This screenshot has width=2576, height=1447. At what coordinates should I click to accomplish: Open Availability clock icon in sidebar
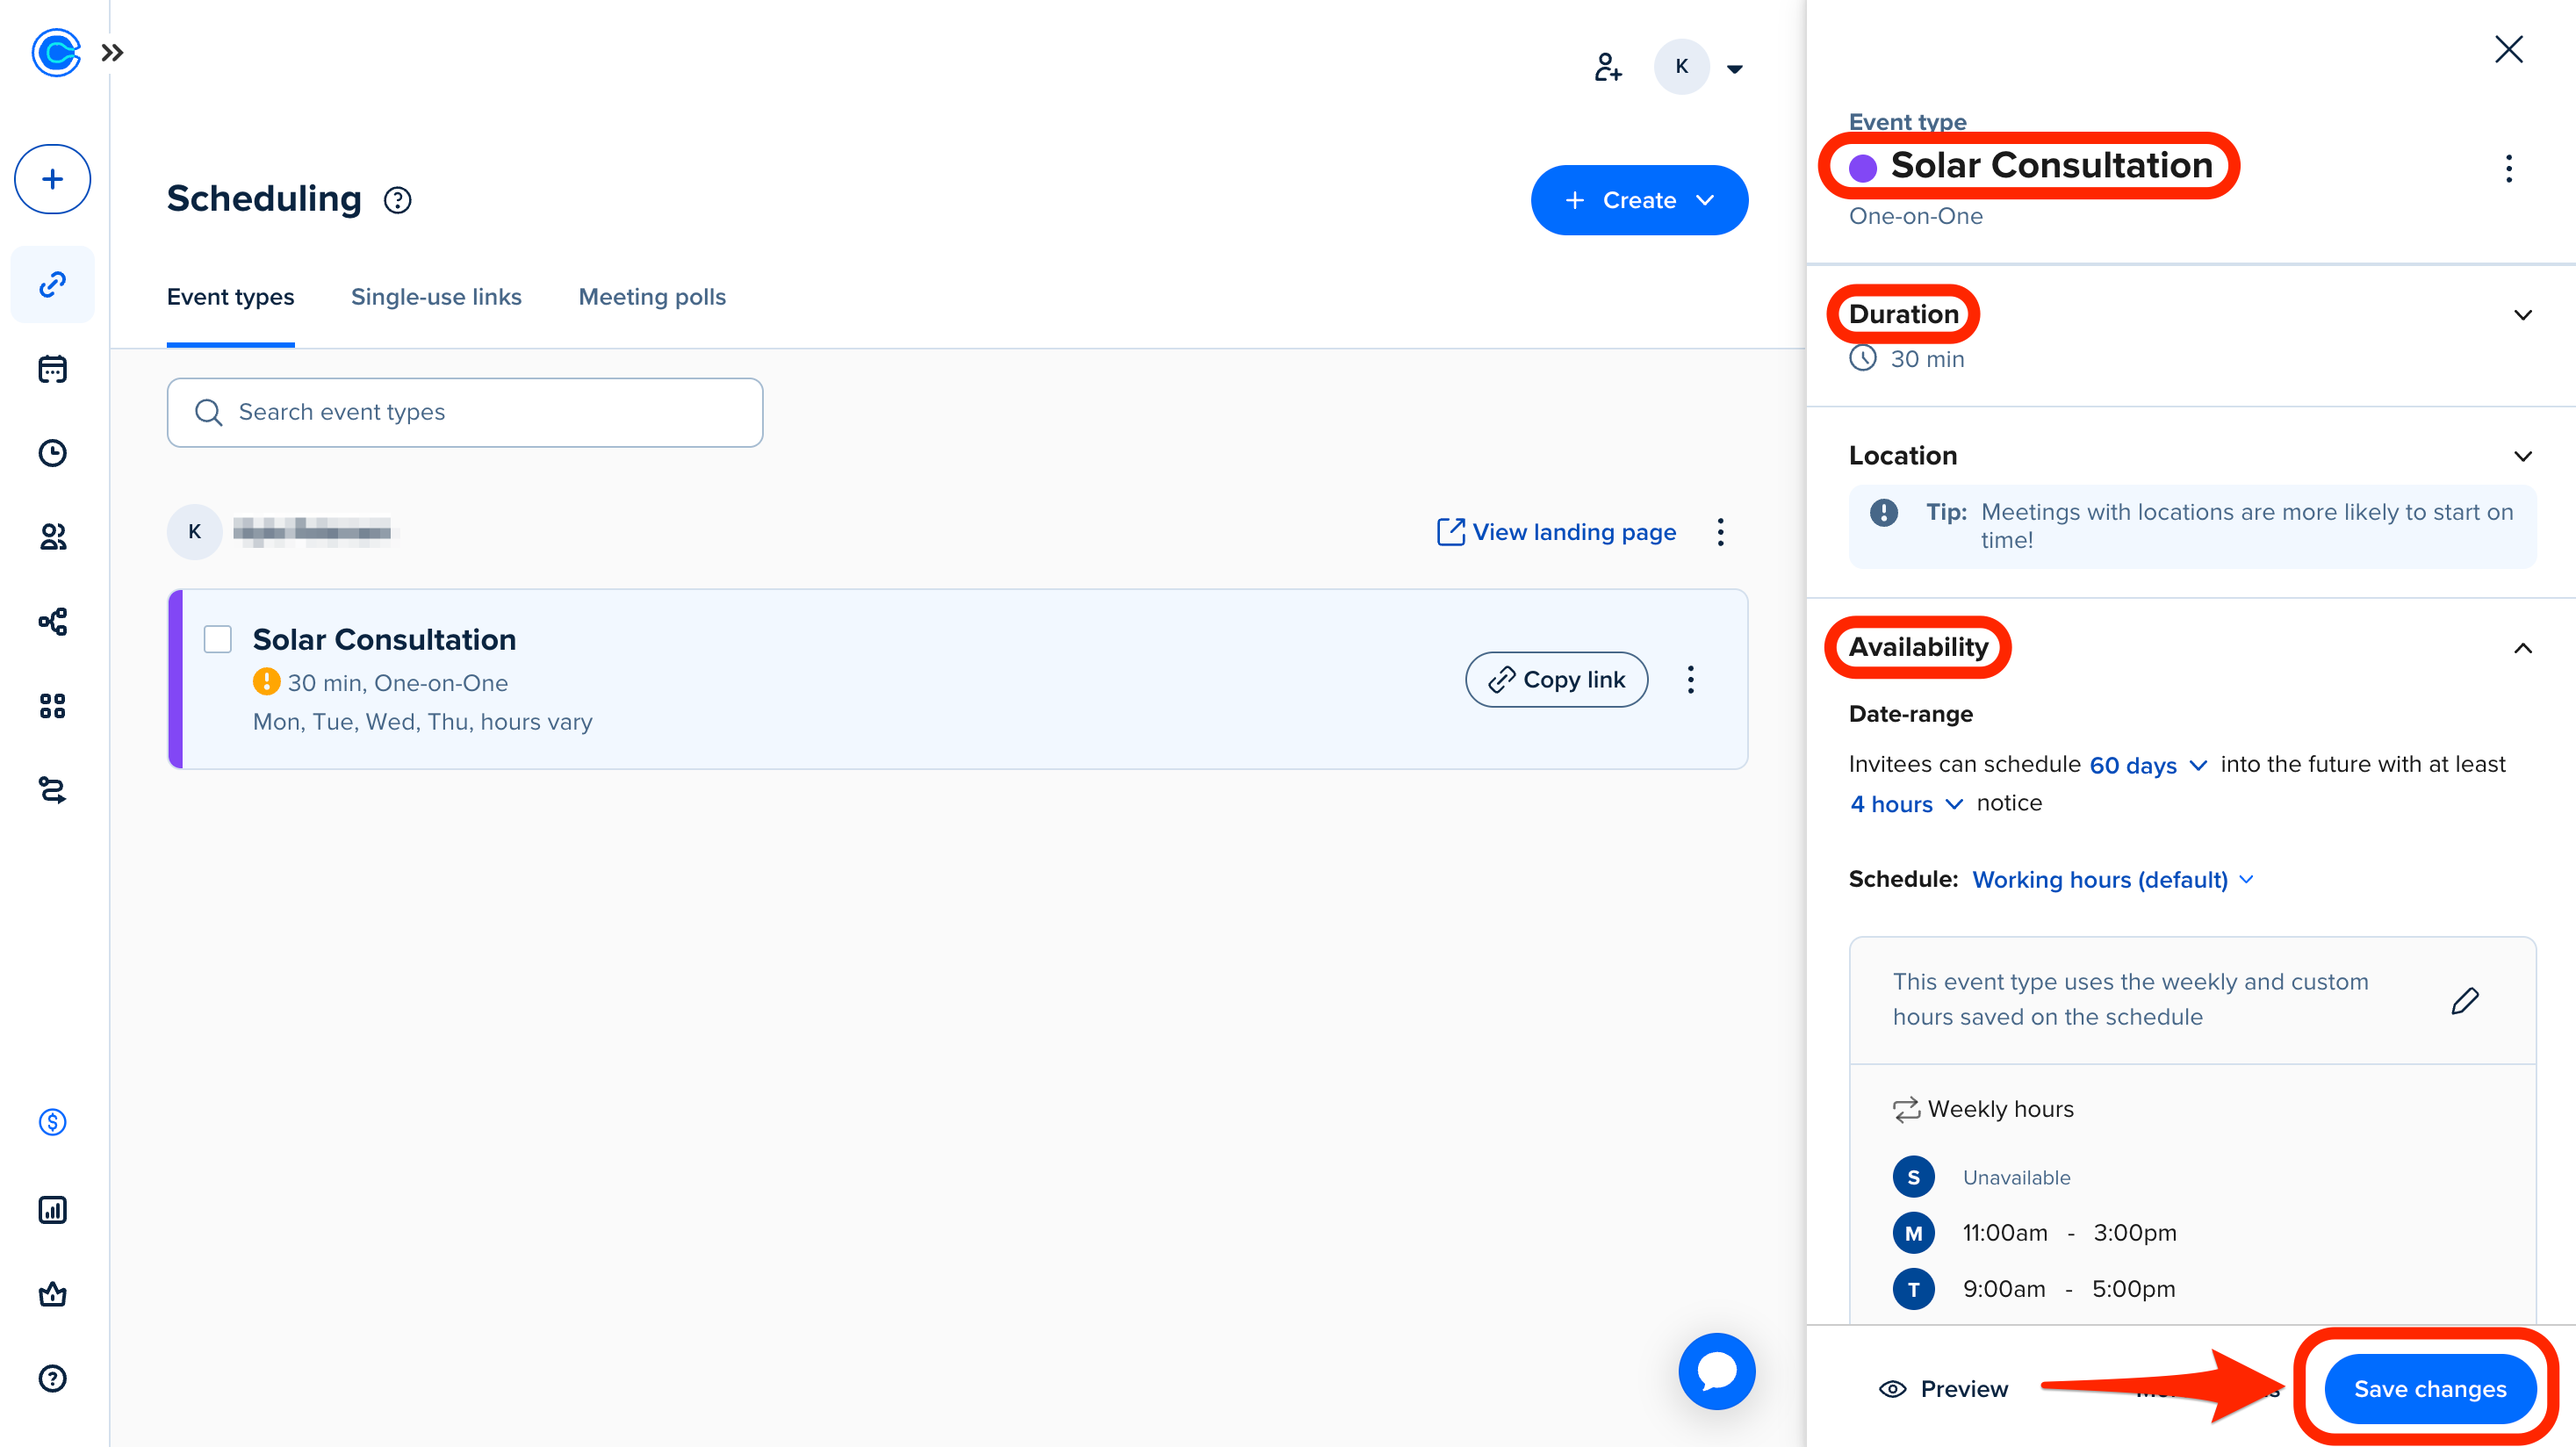click(52, 453)
